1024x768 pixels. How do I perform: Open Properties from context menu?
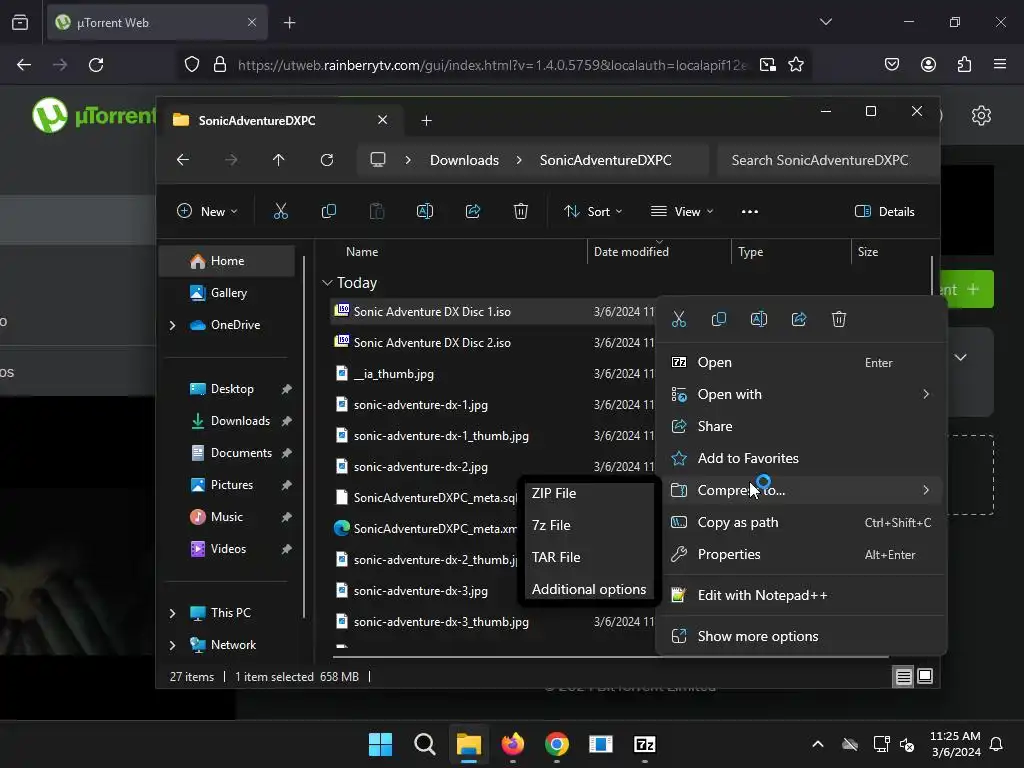(801, 554)
